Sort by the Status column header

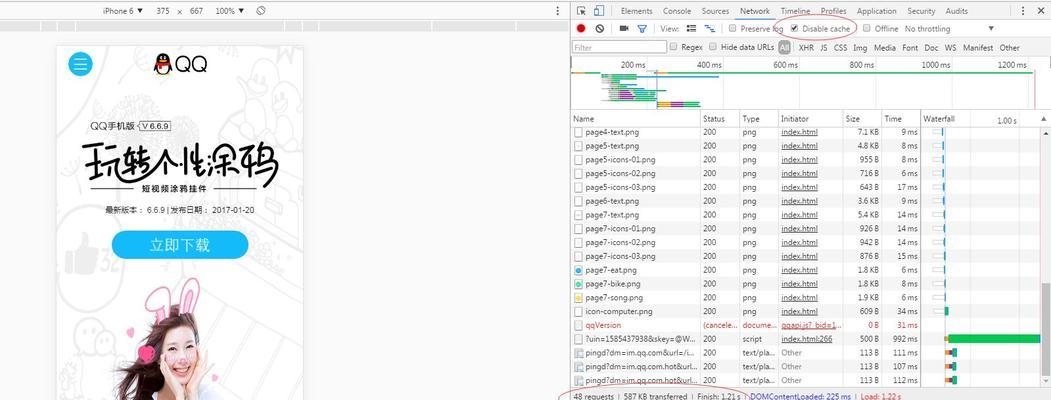[x=720, y=119]
